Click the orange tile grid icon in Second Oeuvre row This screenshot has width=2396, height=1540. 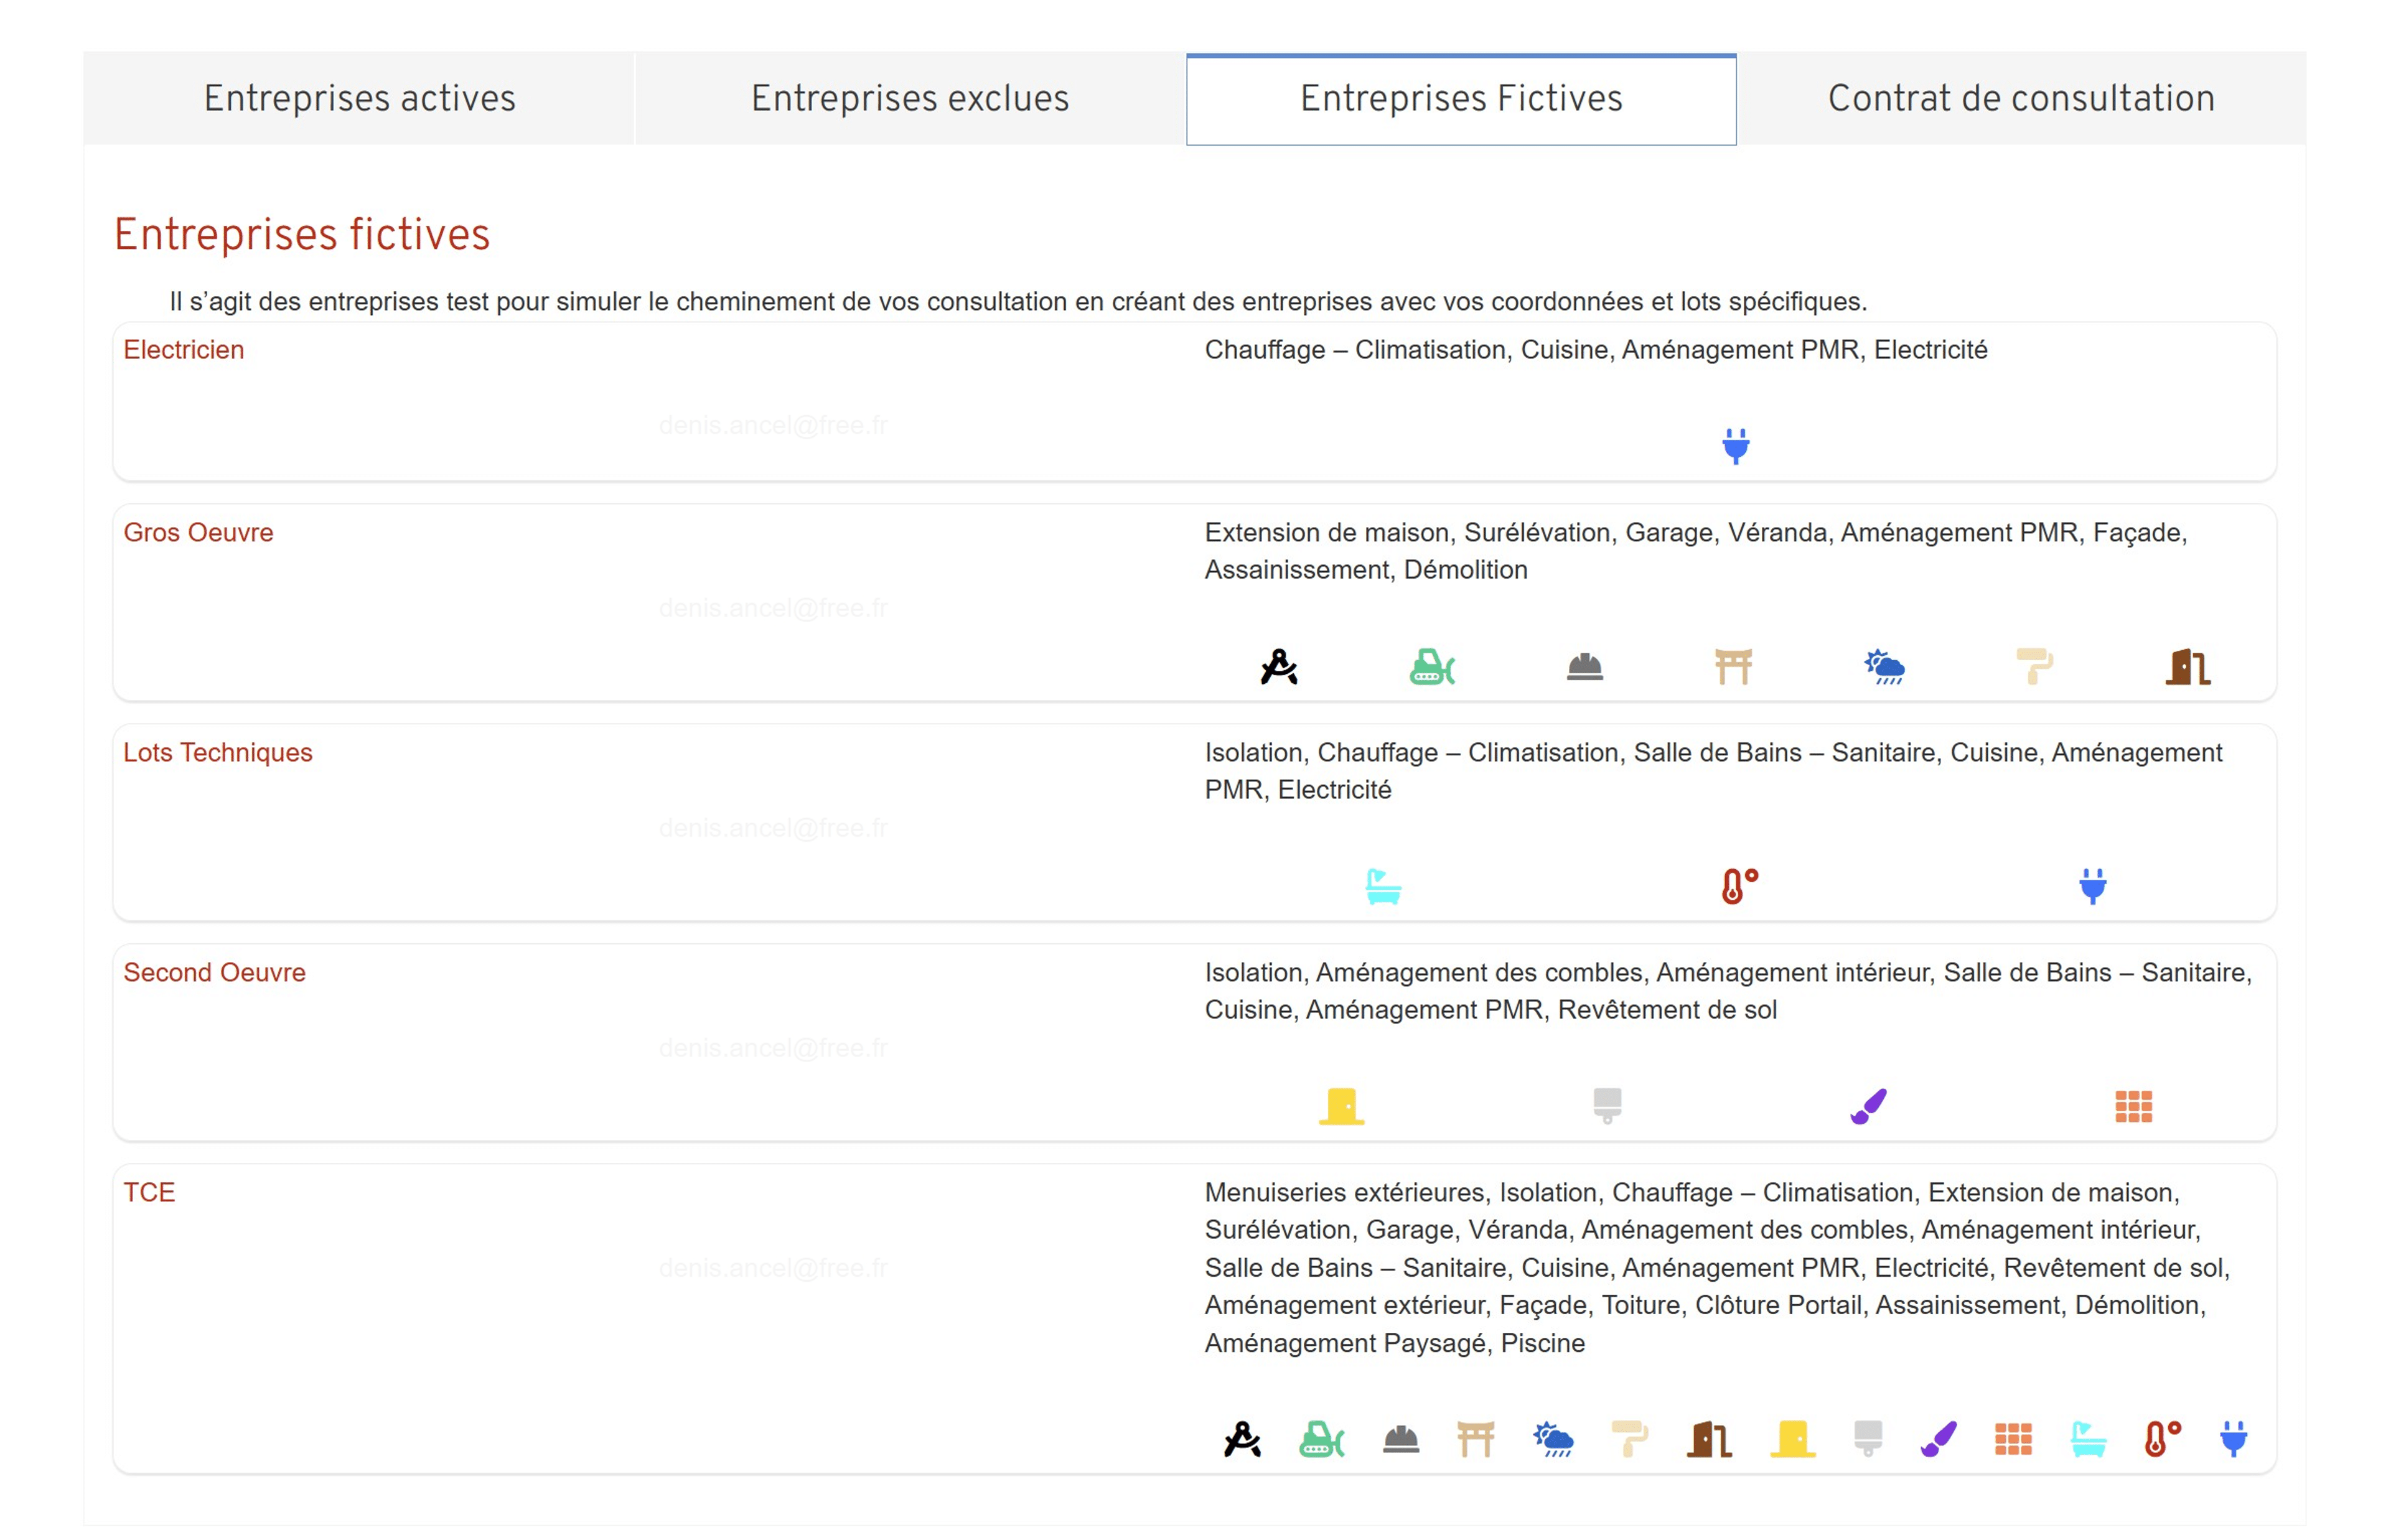[2133, 1106]
